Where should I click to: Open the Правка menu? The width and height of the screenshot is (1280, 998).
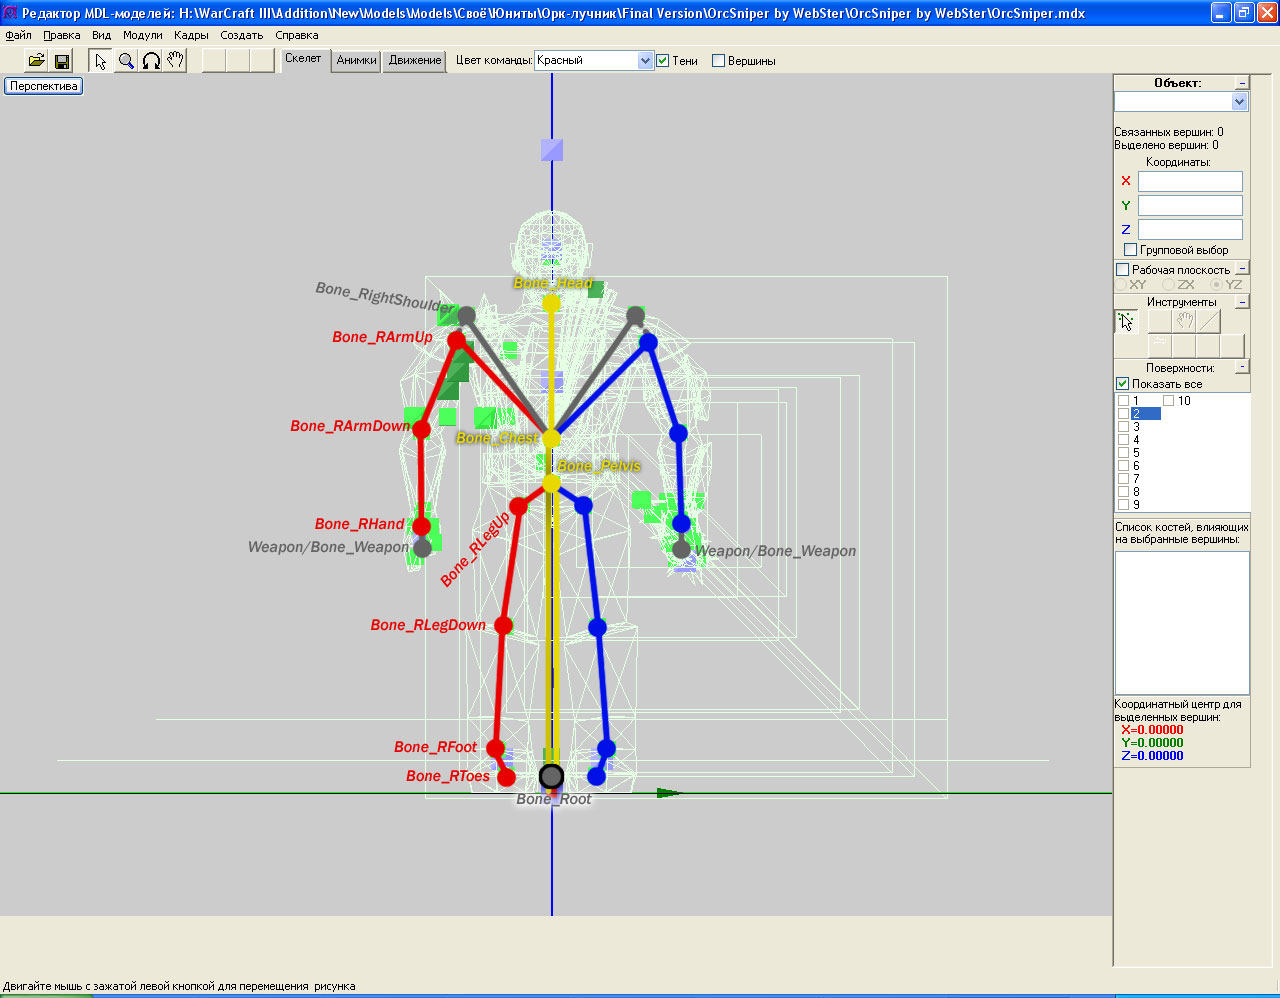[62, 35]
